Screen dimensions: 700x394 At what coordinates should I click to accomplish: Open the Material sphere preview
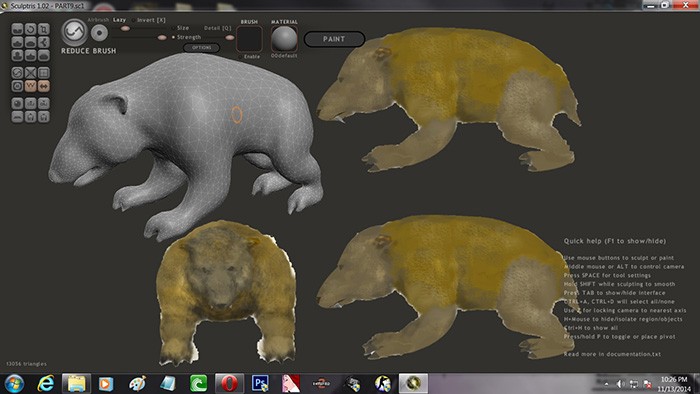coord(284,39)
